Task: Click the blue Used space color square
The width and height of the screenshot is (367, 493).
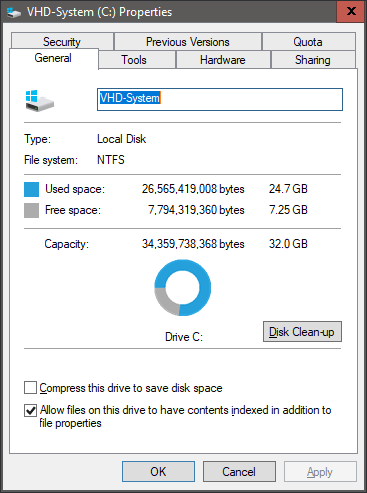Action: [31, 189]
